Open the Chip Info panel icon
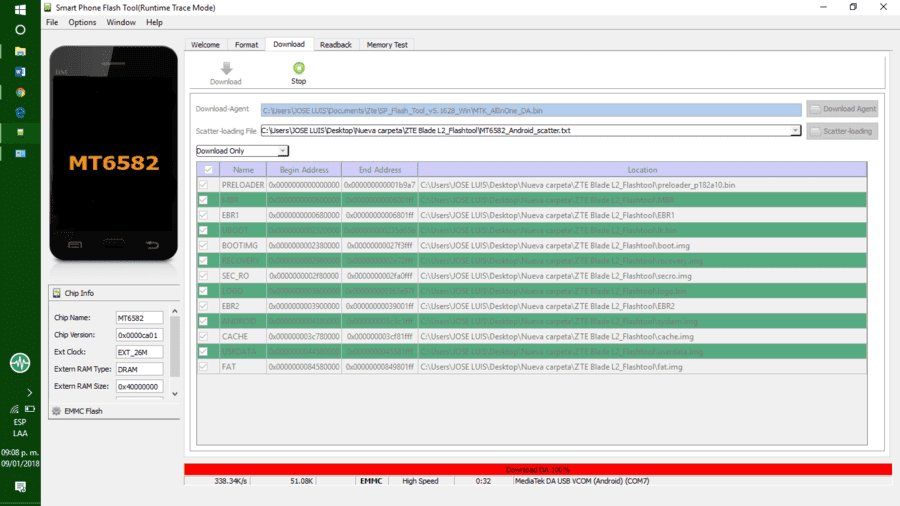The width and height of the screenshot is (900, 506). 56,293
